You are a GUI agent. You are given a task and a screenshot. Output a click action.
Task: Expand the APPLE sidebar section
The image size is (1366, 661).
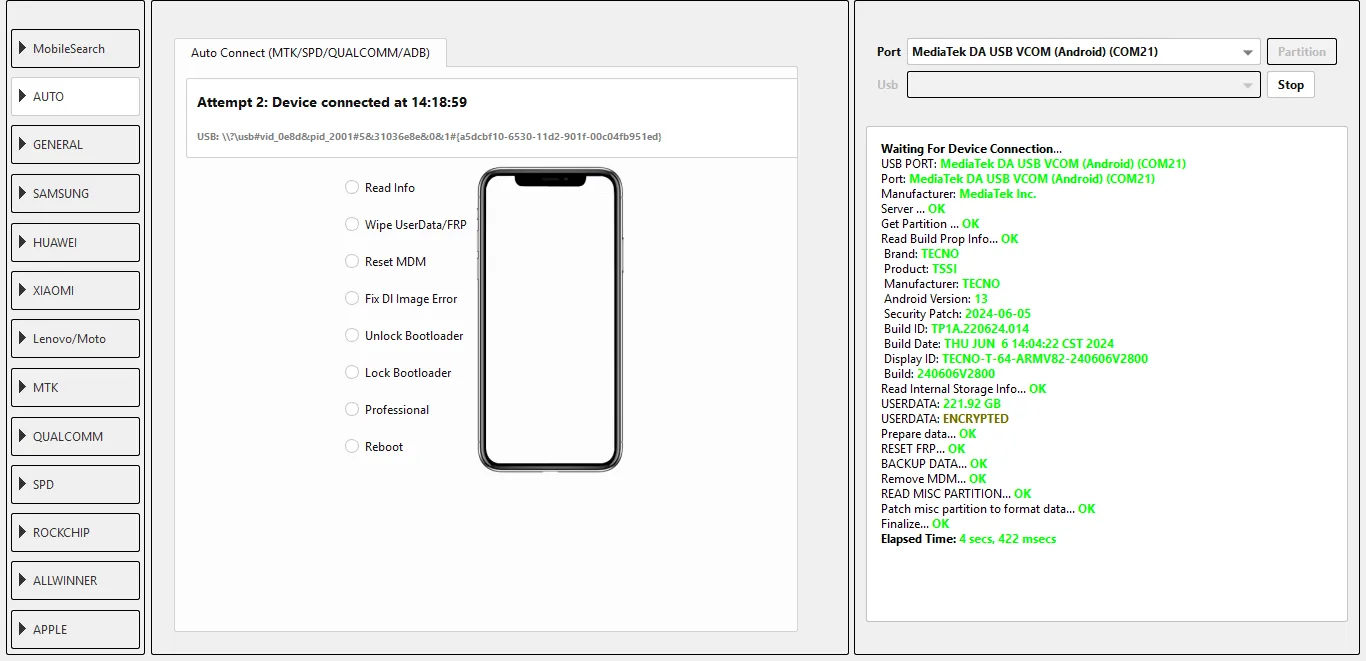coord(75,629)
